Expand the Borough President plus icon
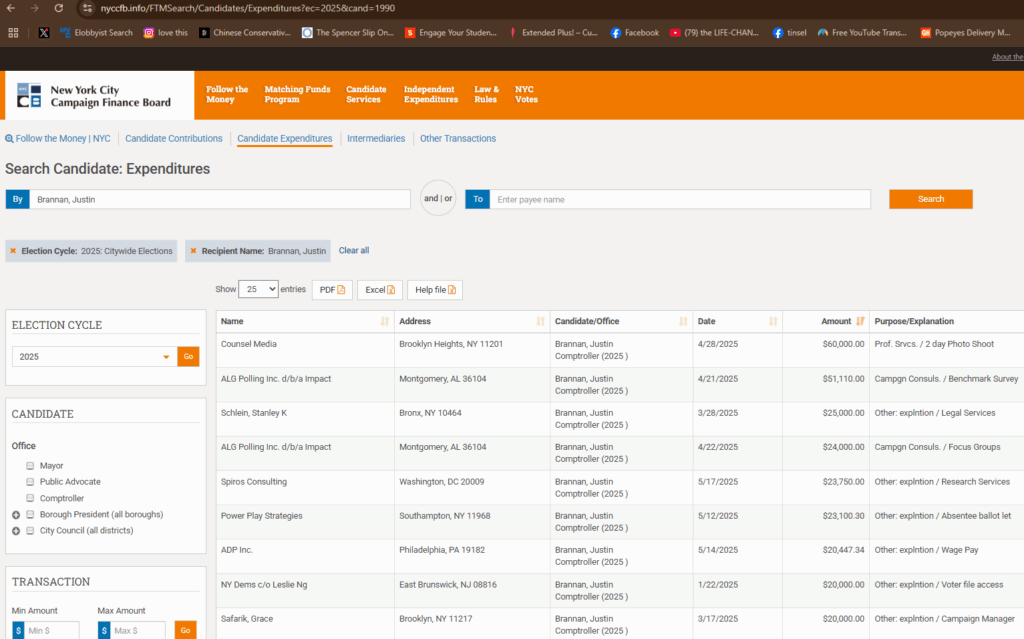 click(x=16, y=515)
